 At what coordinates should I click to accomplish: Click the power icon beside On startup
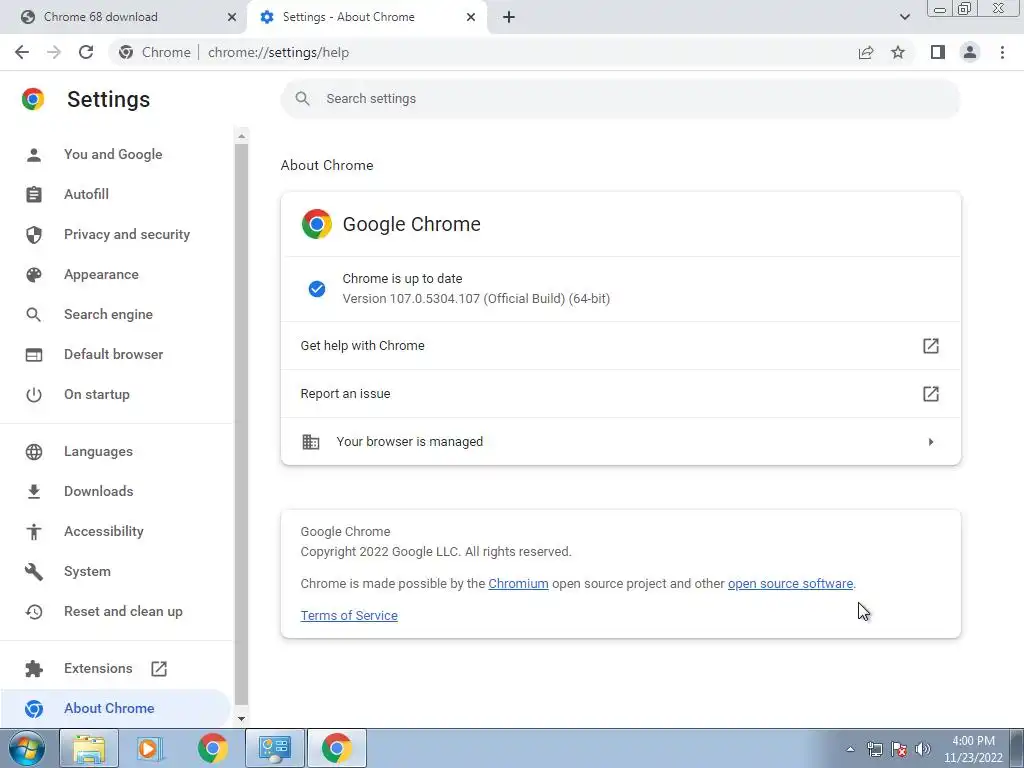(34, 394)
